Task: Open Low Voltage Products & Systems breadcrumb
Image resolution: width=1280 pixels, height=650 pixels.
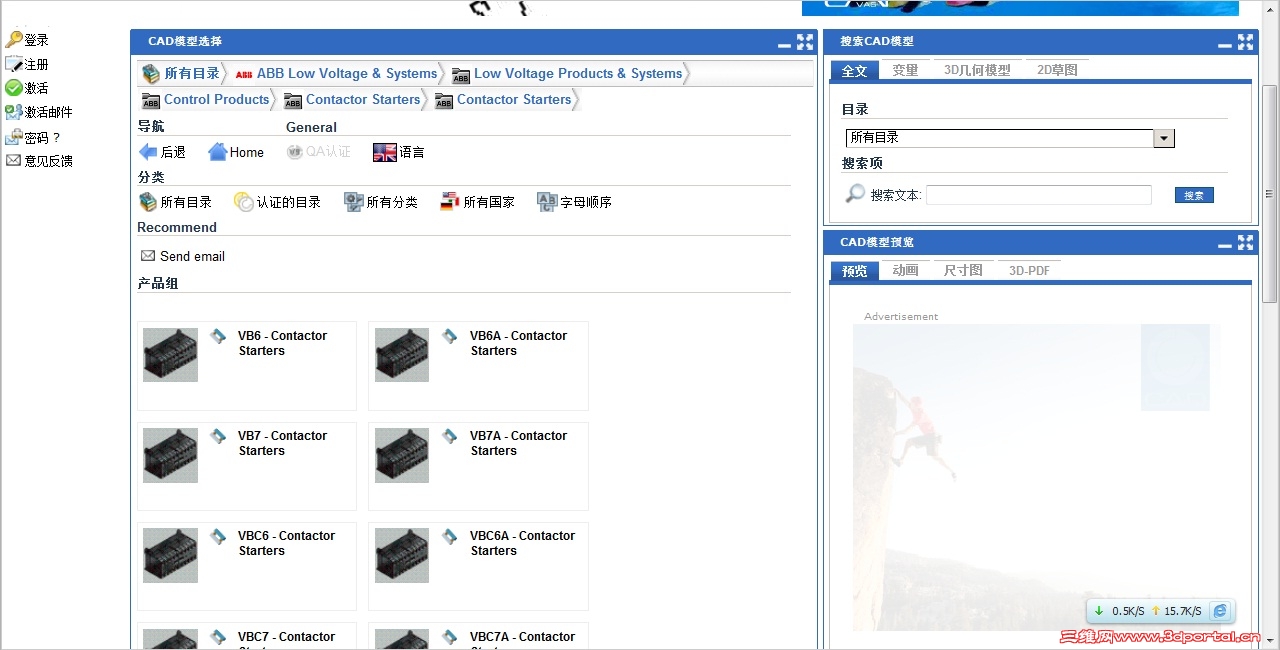Action: tap(578, 73)
